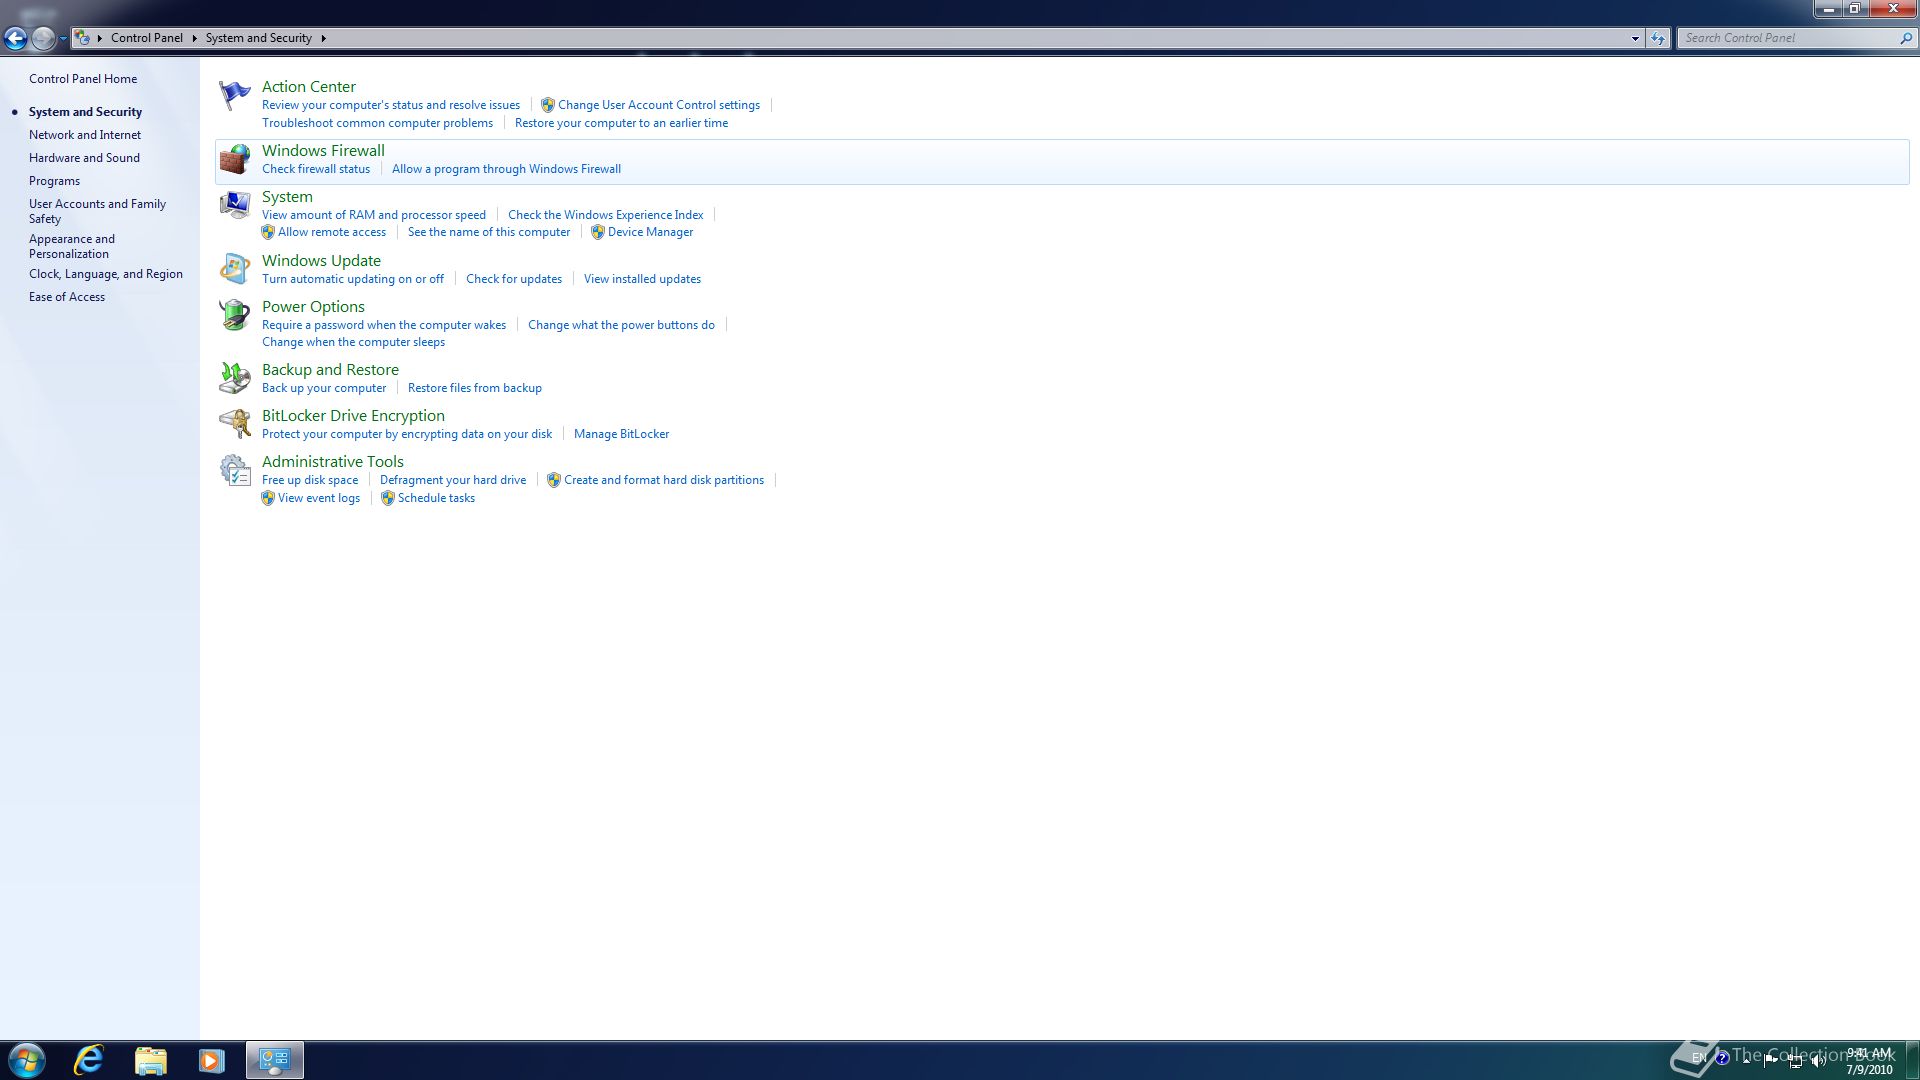The width and height of the screenshot is (1920, 1080).
Task: Click Restore files from backup
Action: [x=475, y=388]
